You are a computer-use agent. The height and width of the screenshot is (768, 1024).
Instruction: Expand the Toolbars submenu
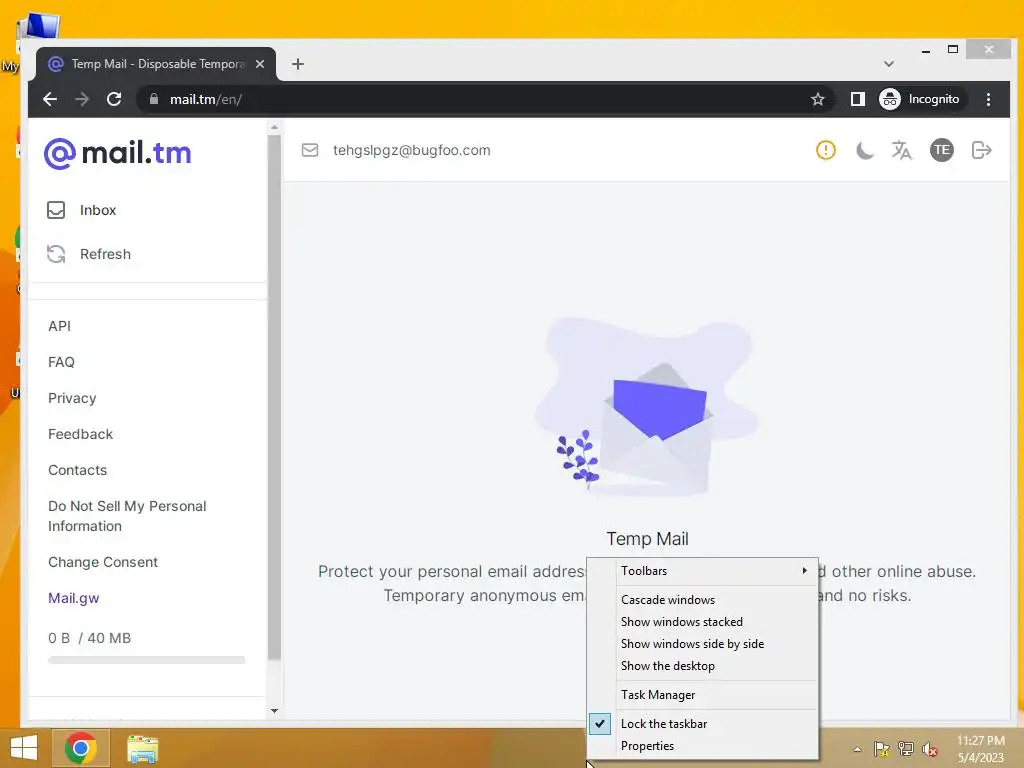[x=703, y=571]
